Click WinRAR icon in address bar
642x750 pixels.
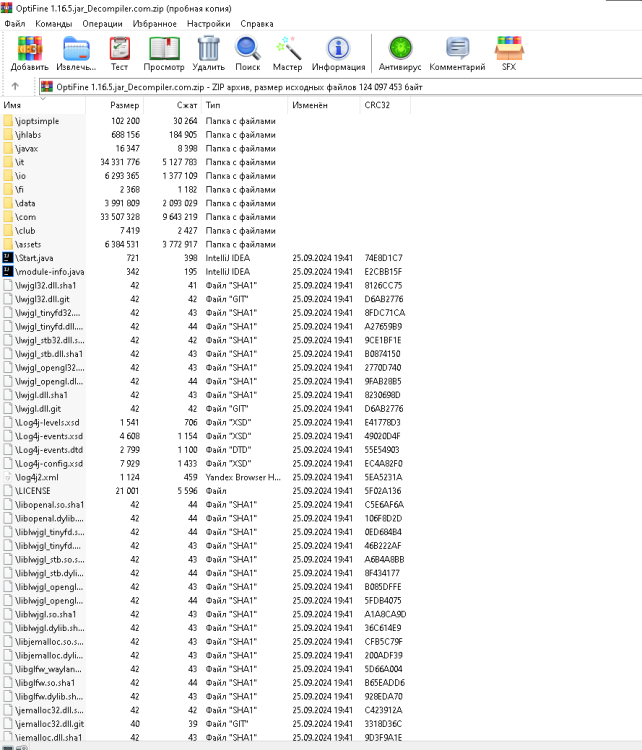tap(47, 87)
